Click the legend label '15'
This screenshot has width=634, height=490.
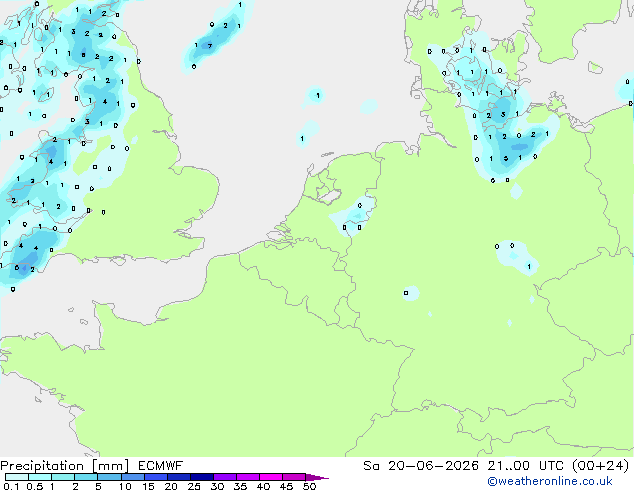click(x=148, y=486)
